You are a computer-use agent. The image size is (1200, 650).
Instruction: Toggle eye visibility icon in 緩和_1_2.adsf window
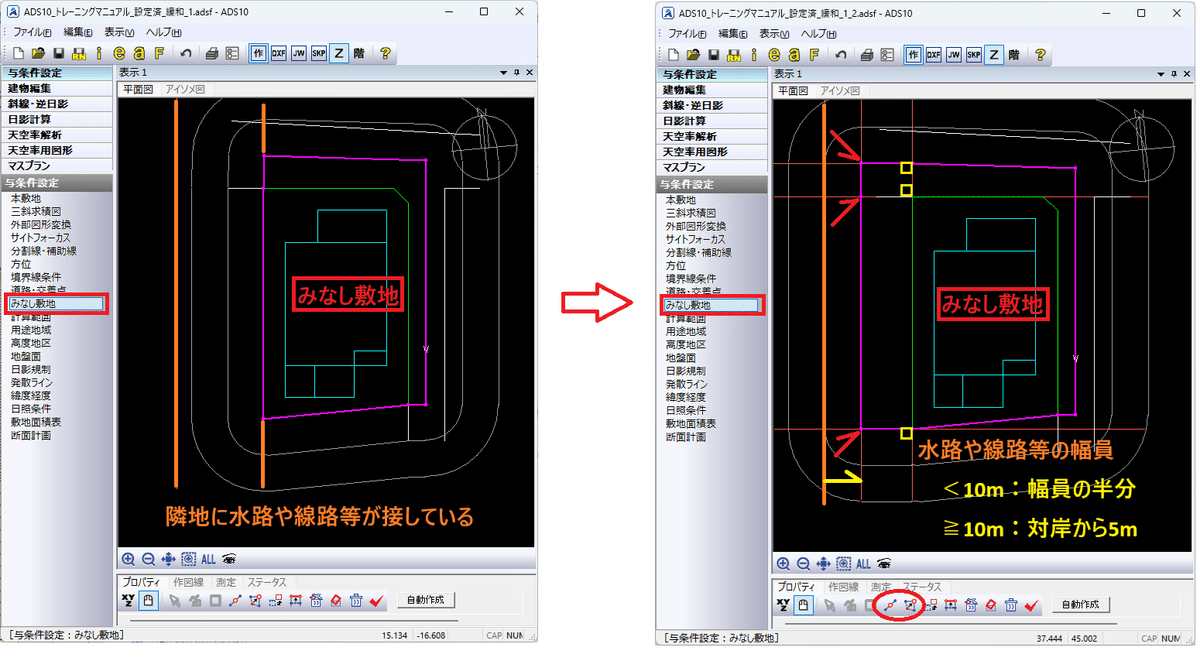tap(885, 564)
